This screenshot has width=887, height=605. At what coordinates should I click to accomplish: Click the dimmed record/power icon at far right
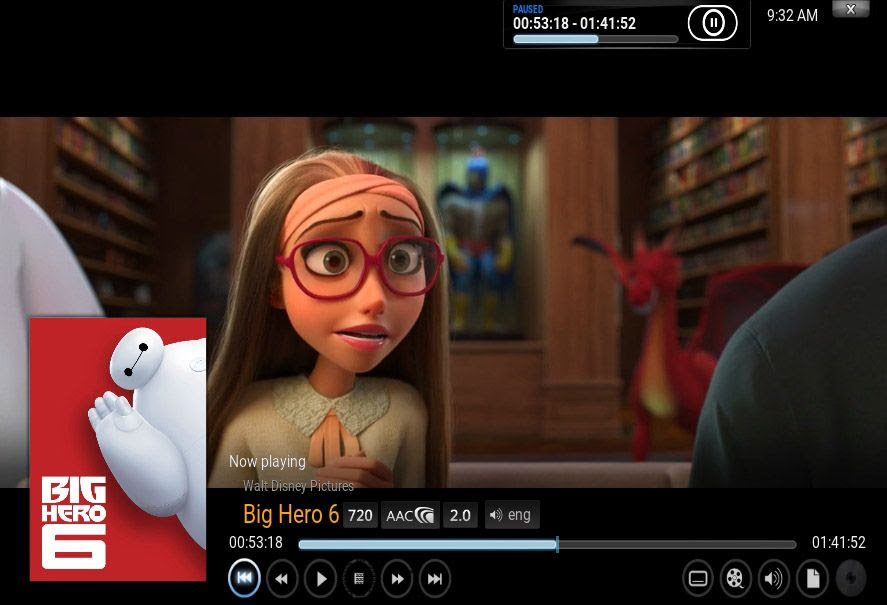(851, 578)
